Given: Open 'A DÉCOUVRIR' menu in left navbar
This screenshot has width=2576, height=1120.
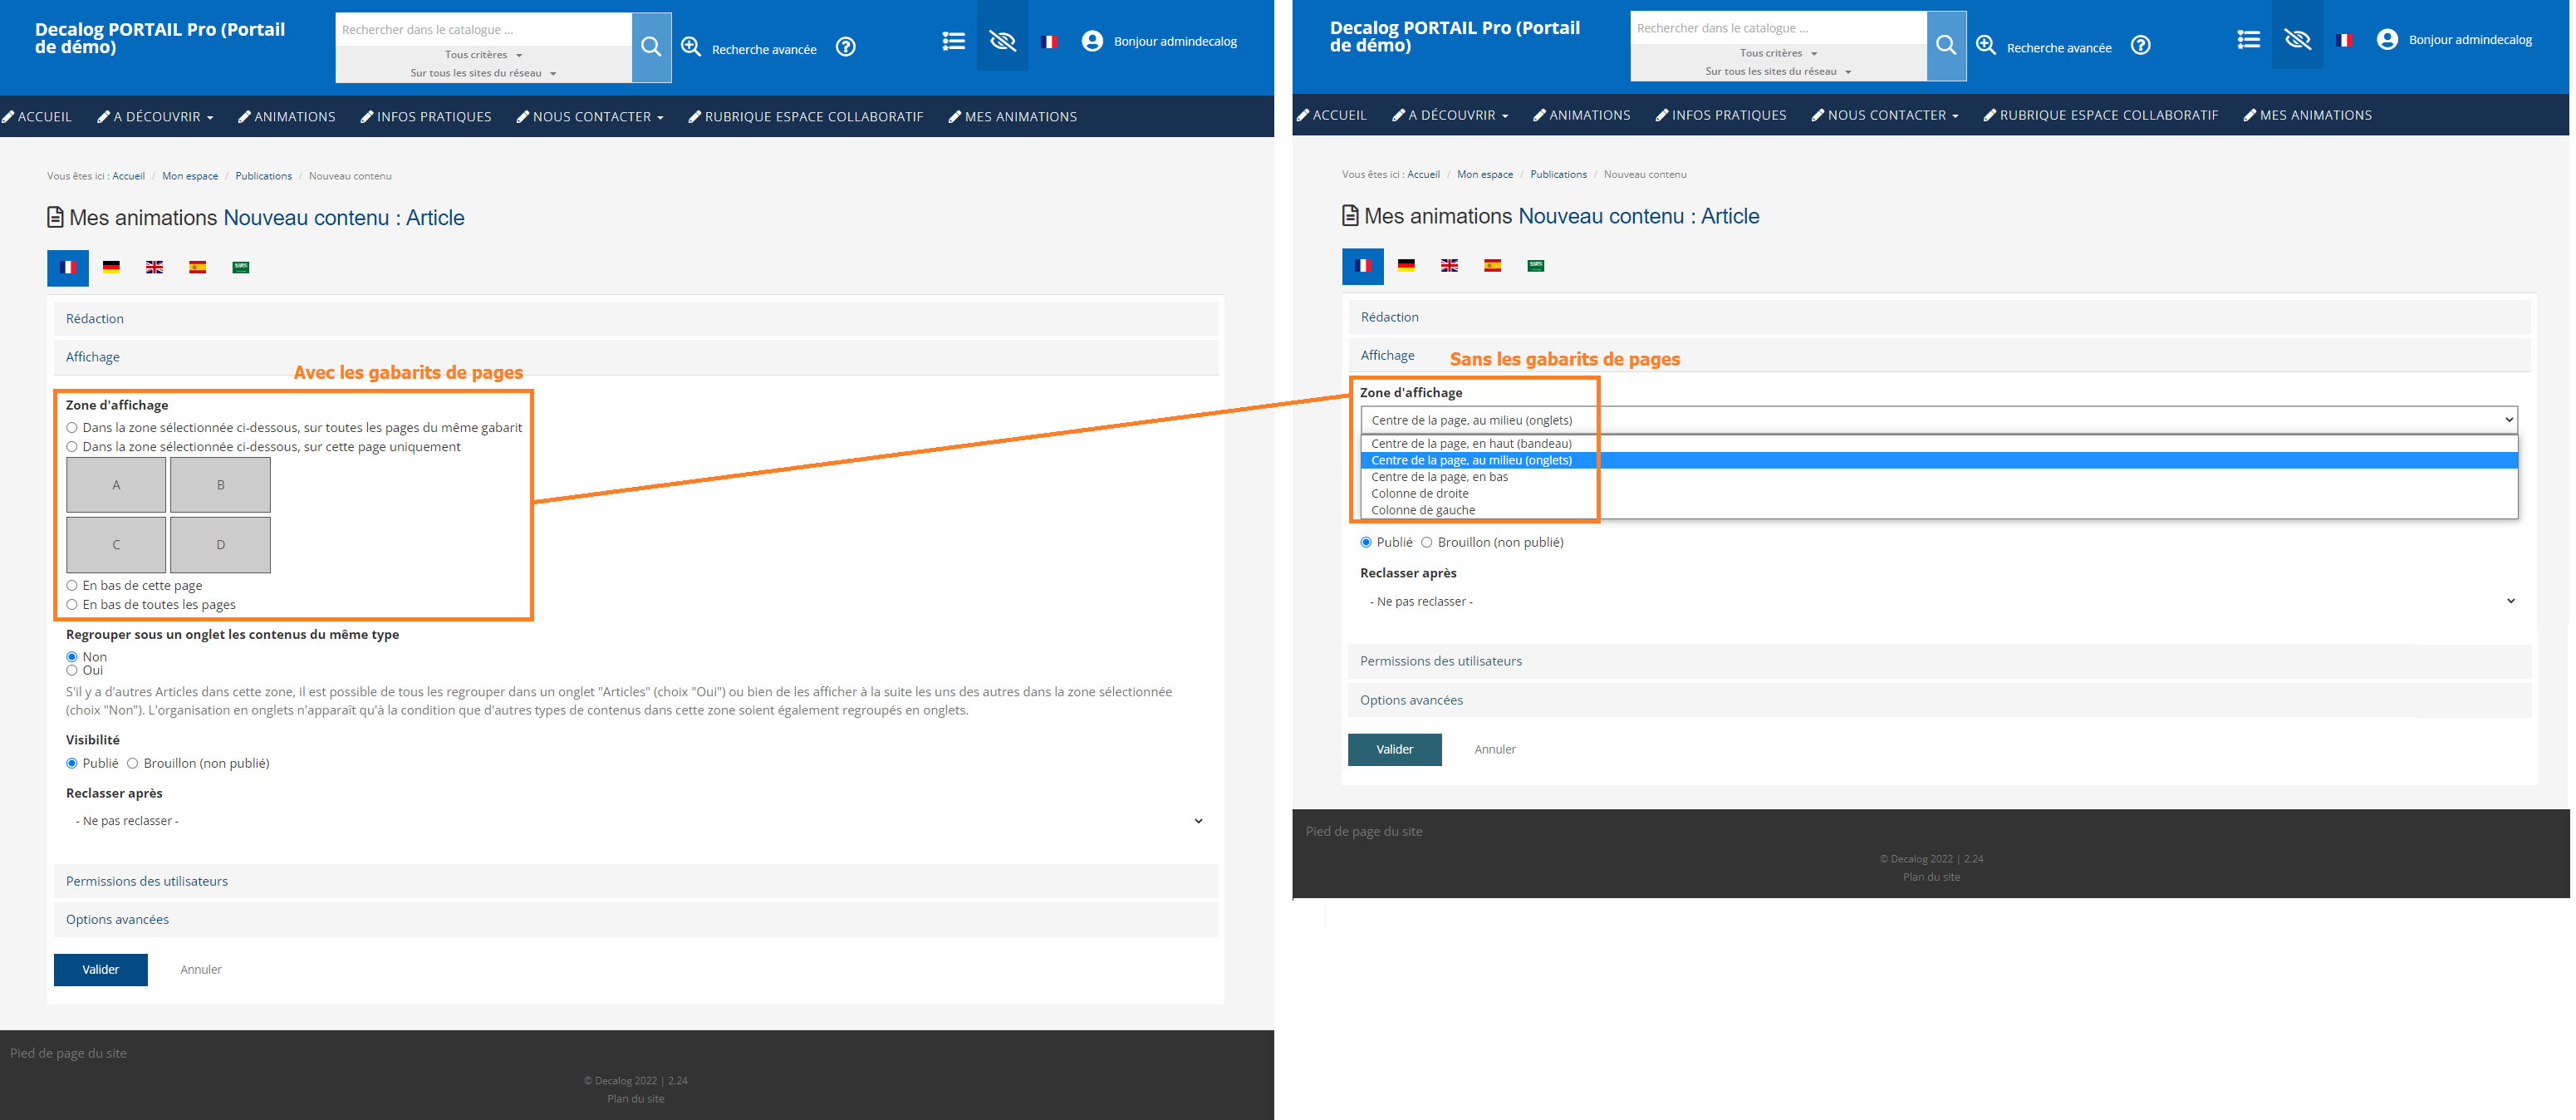Looking at the screenshot, I should click(x=156, y=117).
